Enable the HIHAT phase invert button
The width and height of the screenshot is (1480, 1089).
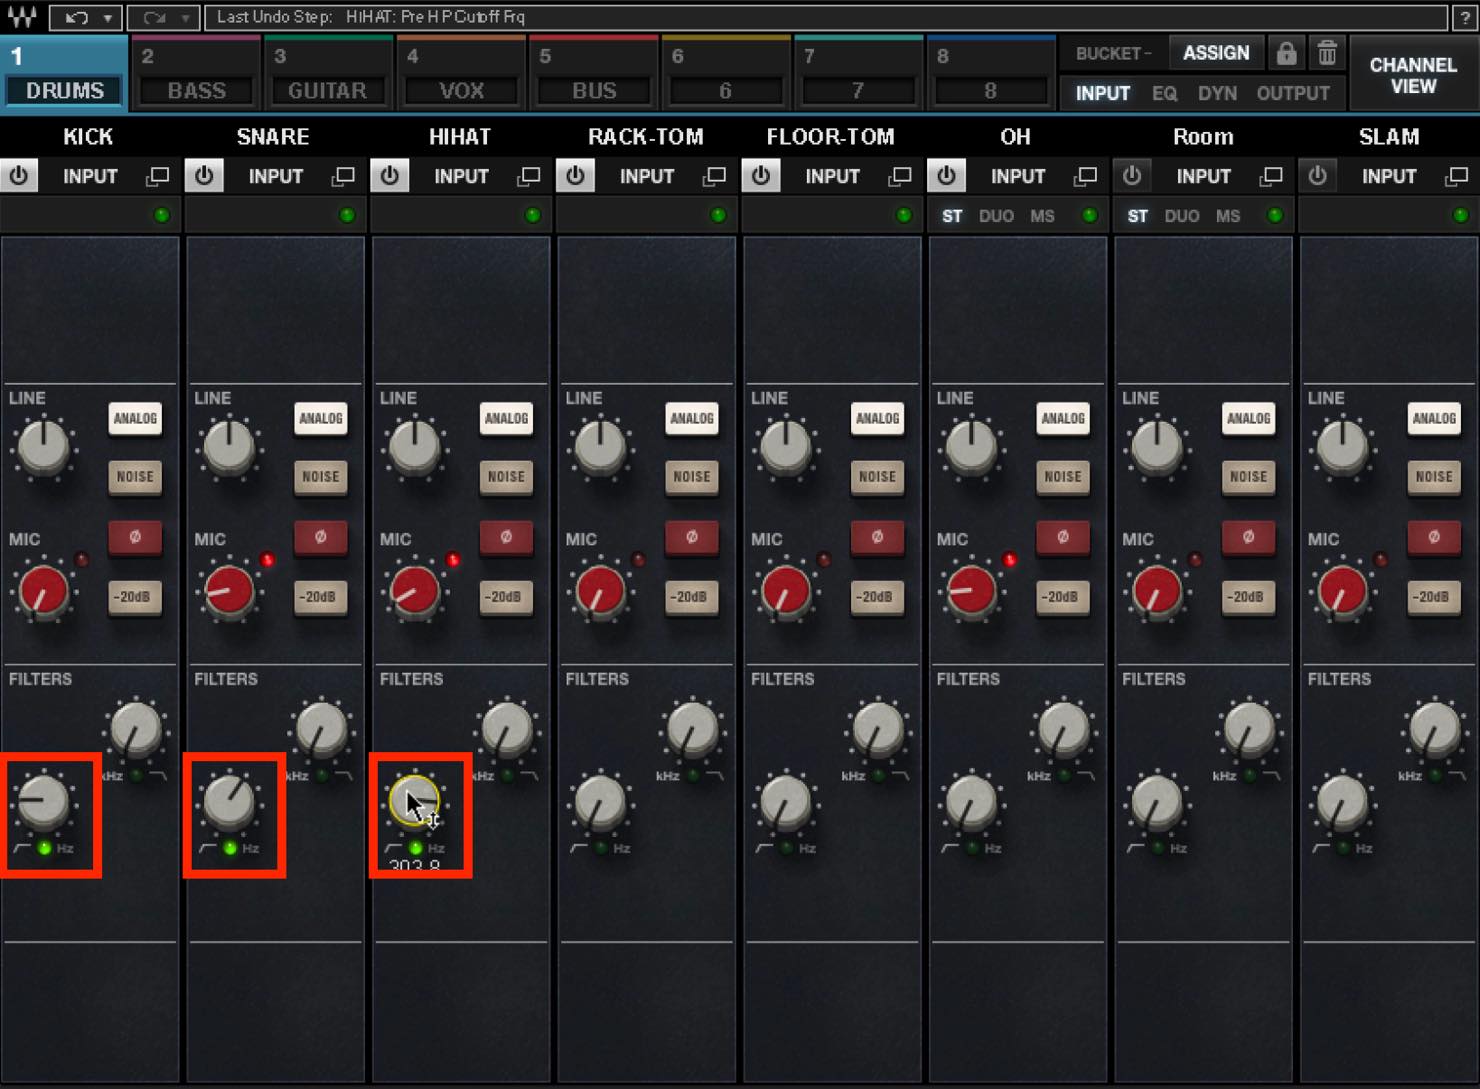(506, 537)
